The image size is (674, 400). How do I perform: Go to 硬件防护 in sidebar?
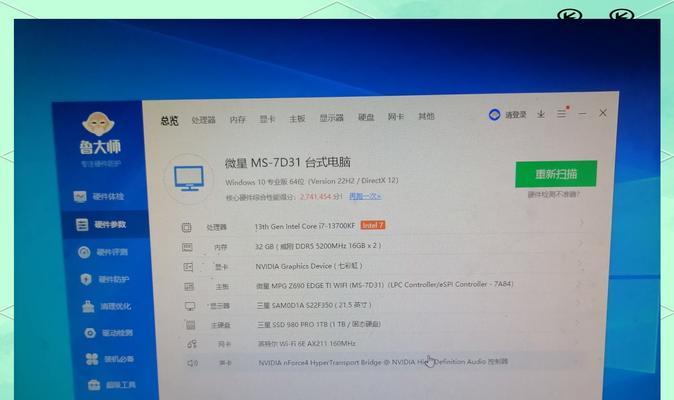[105, 279]
